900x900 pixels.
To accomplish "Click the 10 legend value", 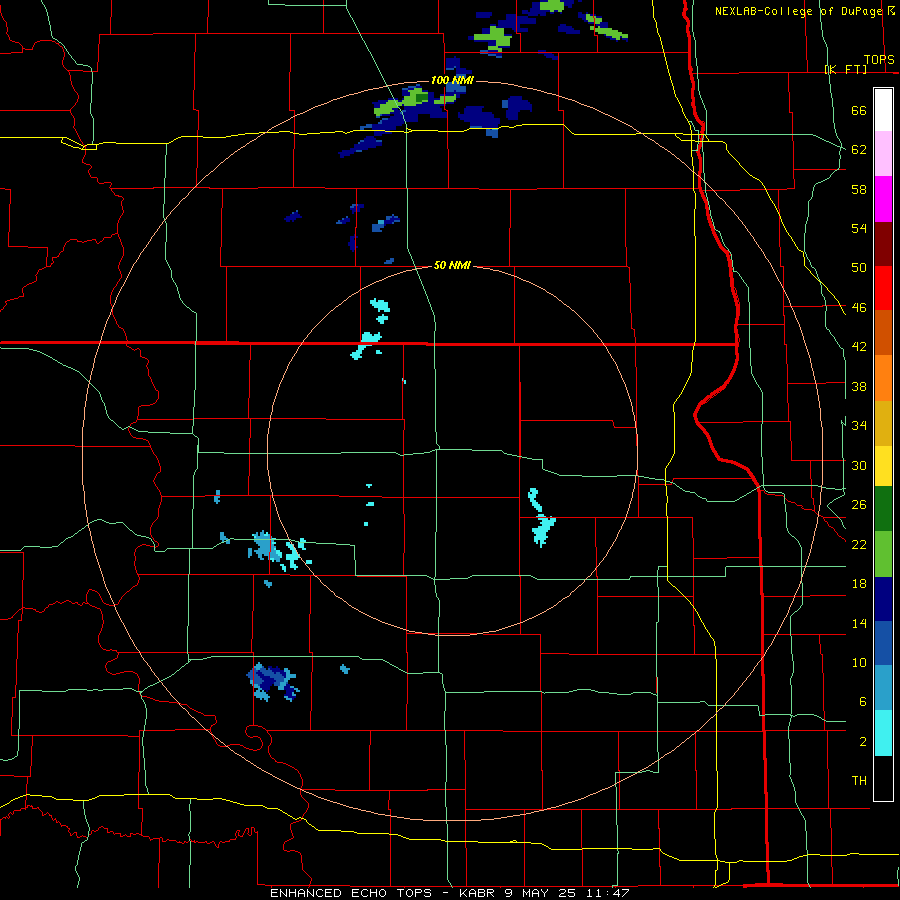I will pyautogui.click(x=859, y=662).
